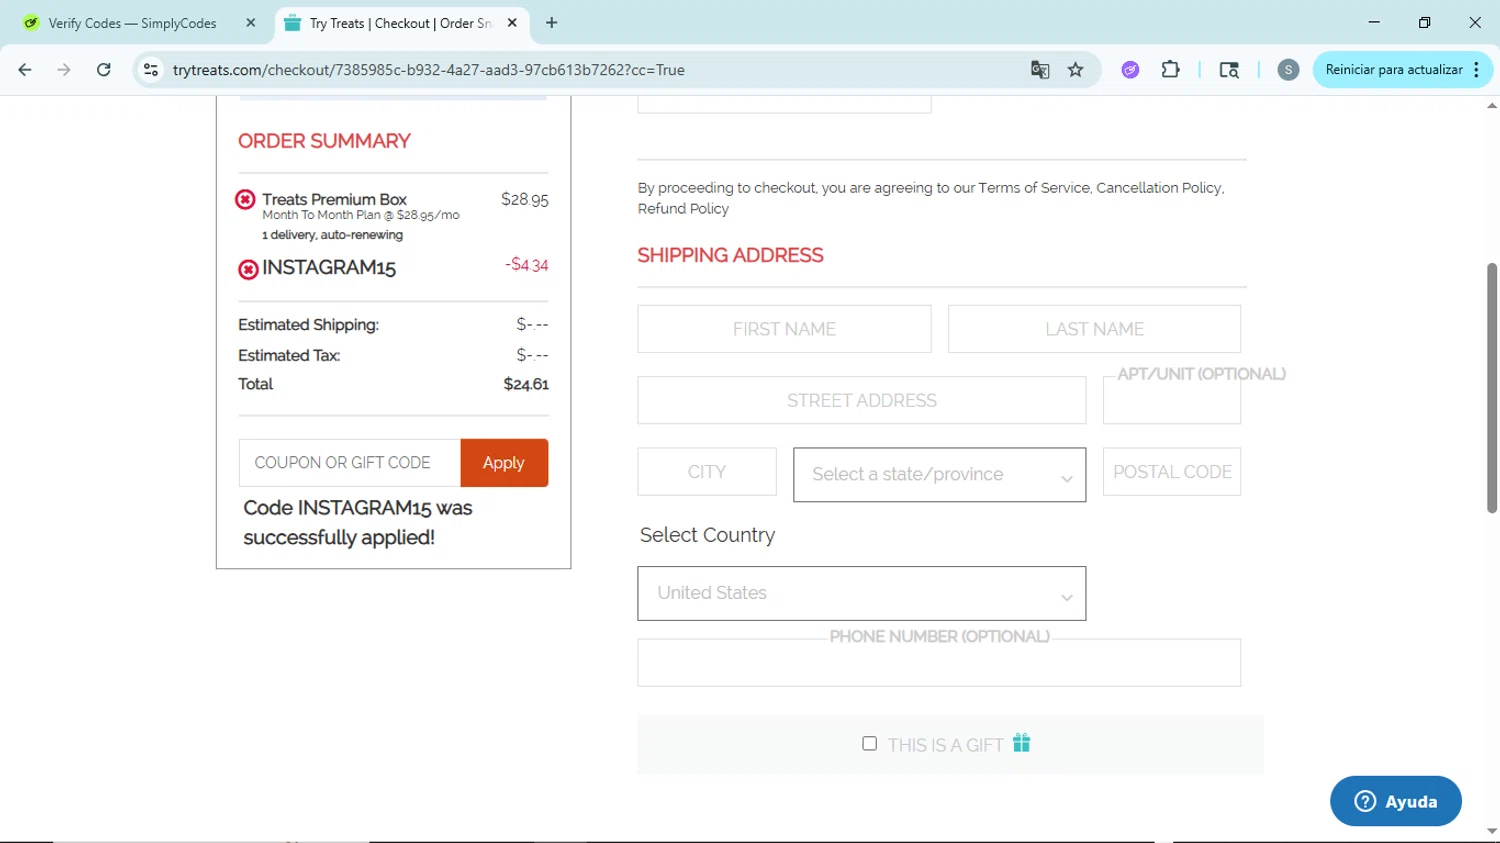Bookmark this page with the star

click(1076, 70)
